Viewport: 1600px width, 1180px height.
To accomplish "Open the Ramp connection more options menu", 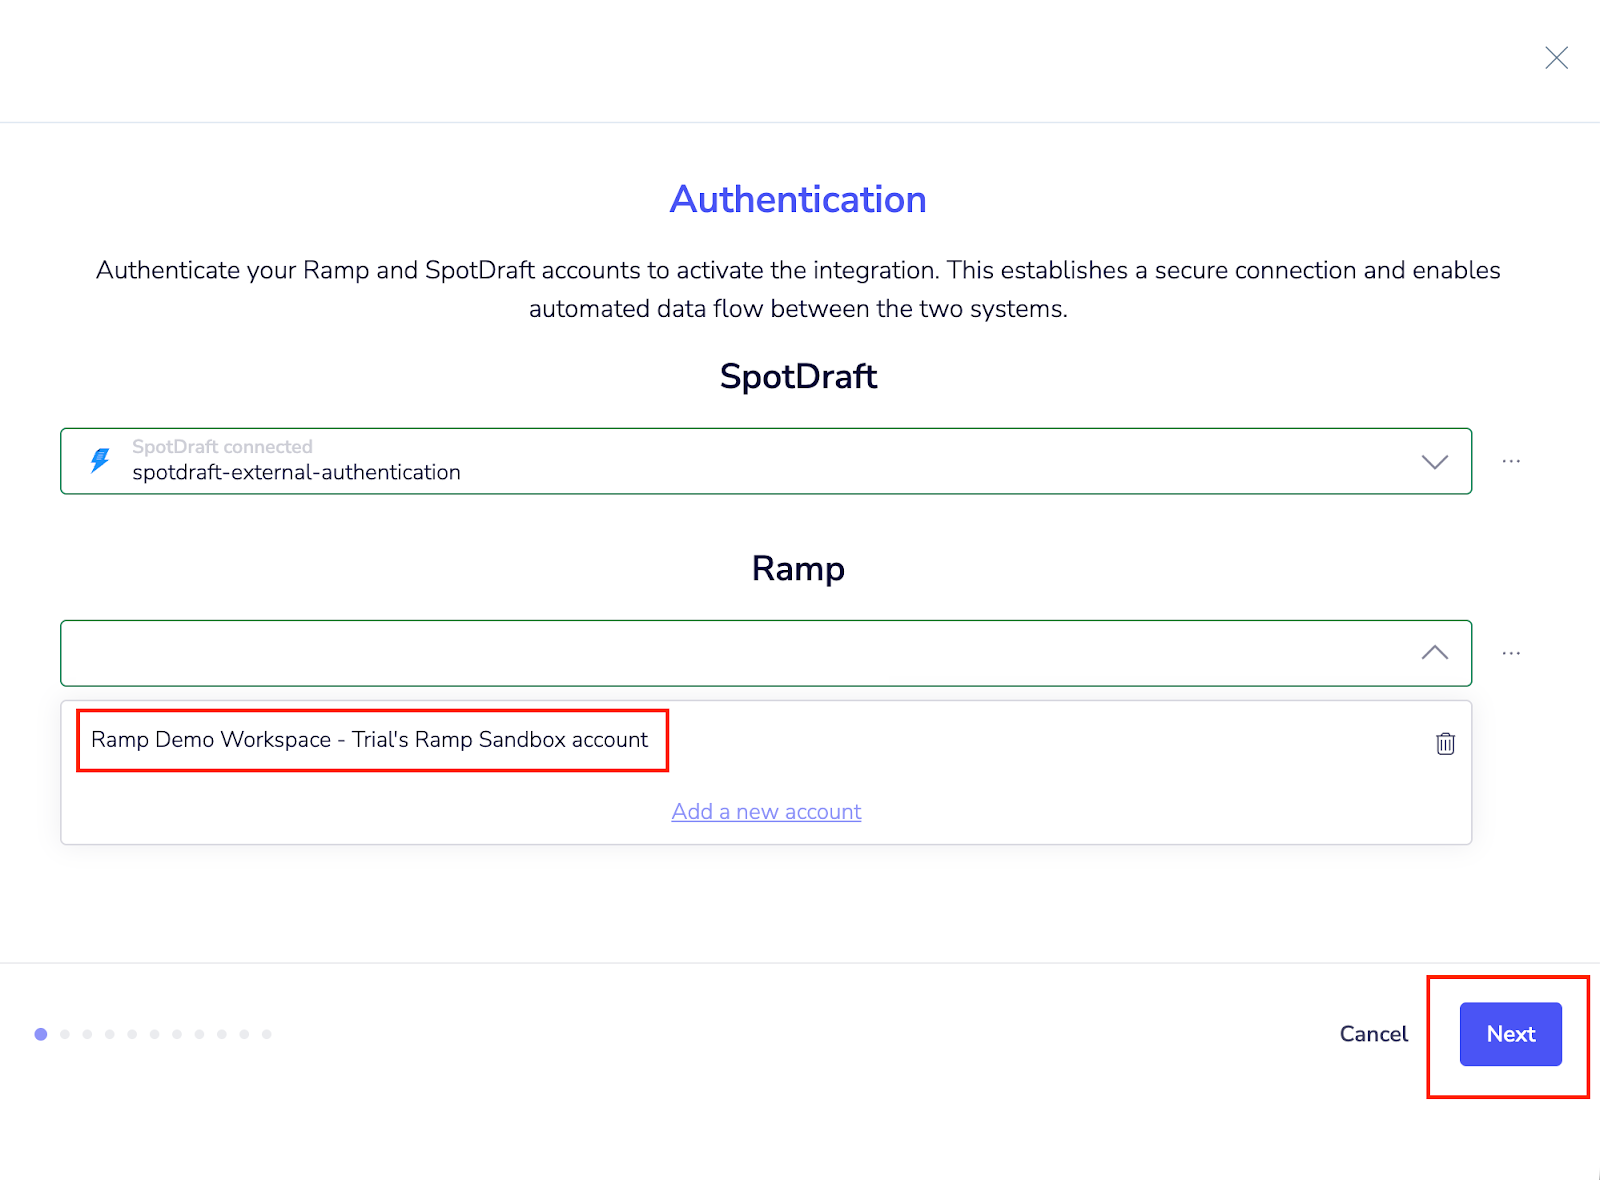I will (1511, 653).
